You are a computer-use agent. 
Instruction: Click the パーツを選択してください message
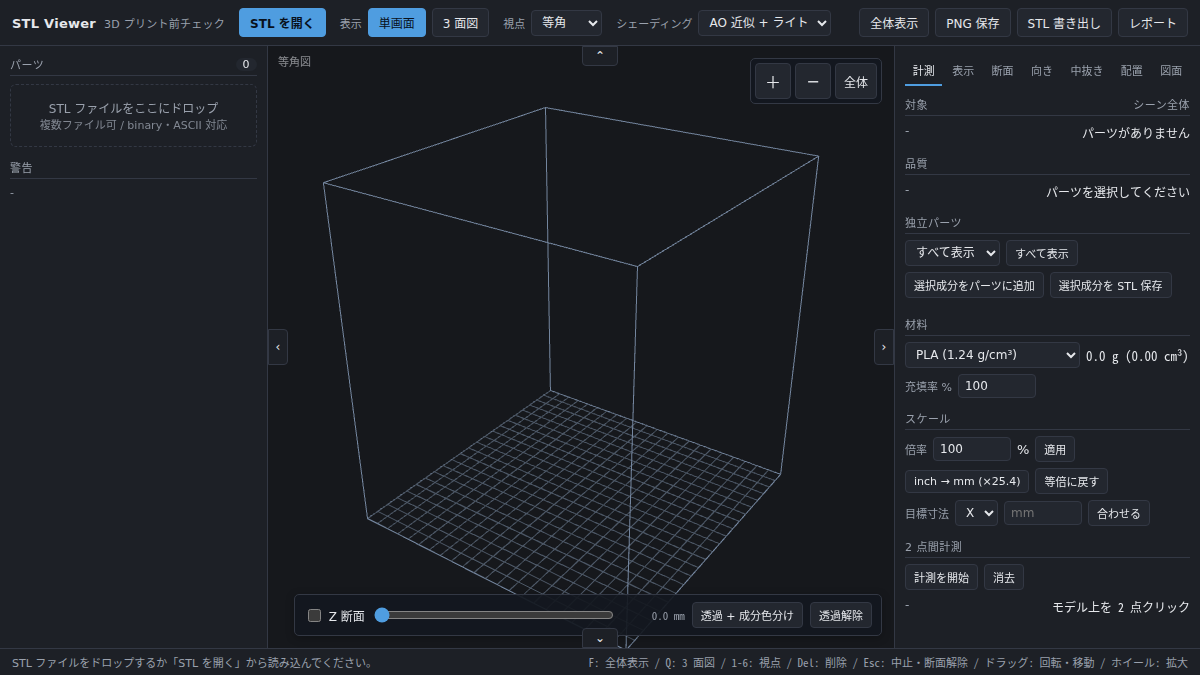[1118, 192]
